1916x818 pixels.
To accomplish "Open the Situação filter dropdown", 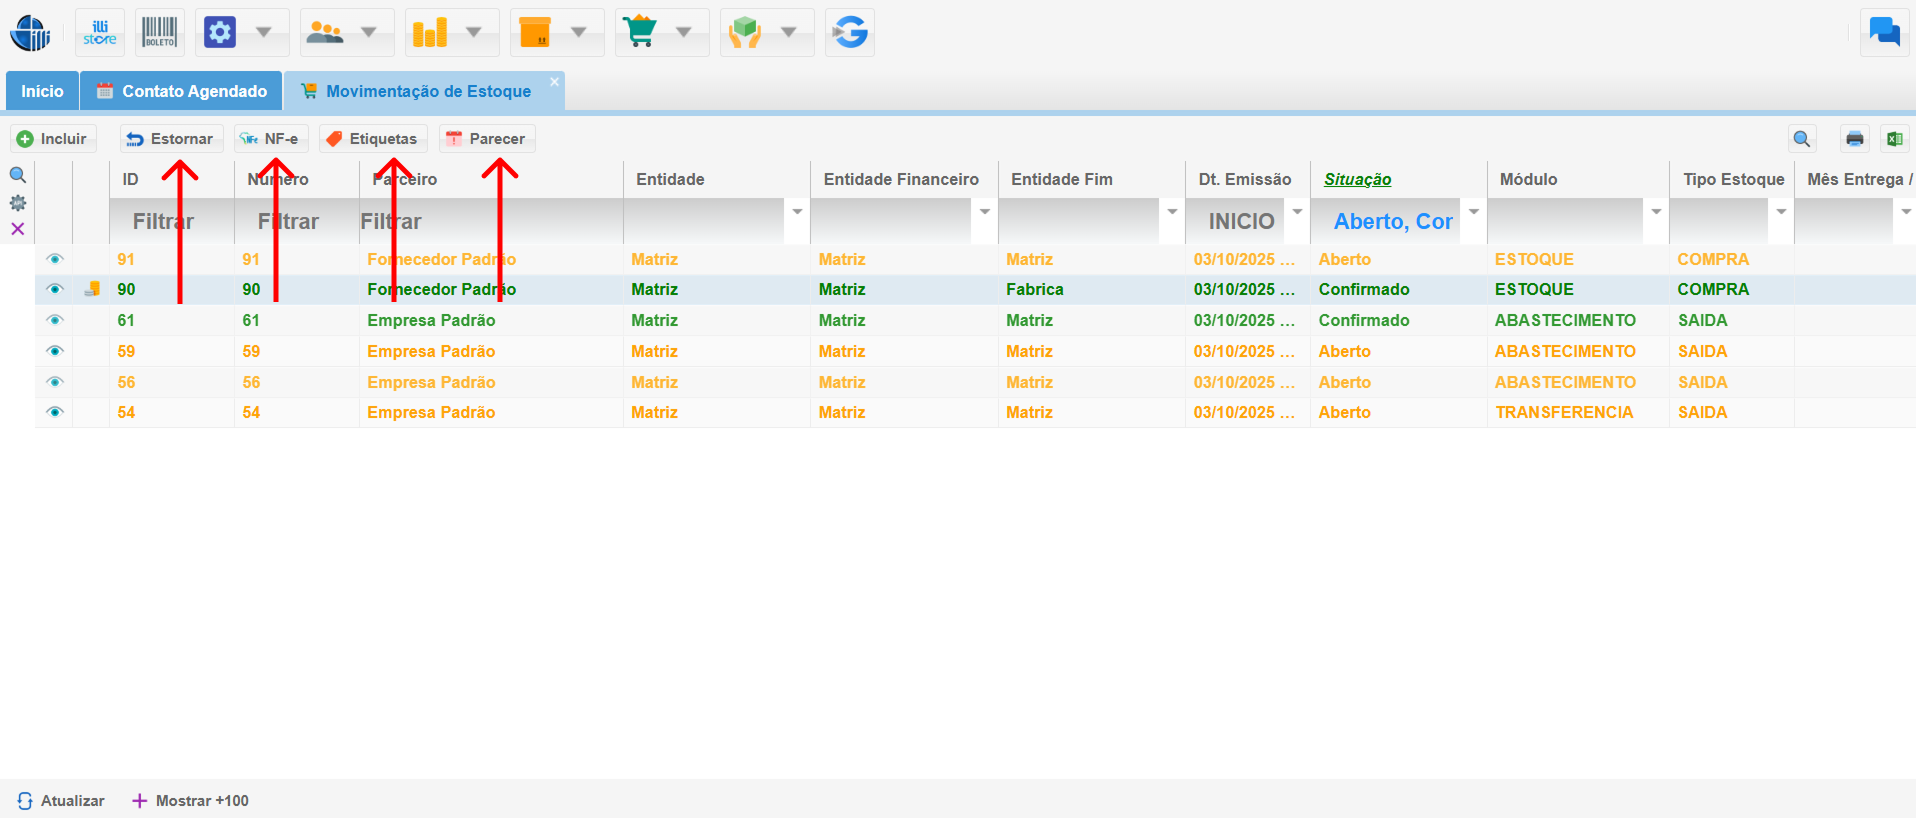I will [x=1473, y=212].
